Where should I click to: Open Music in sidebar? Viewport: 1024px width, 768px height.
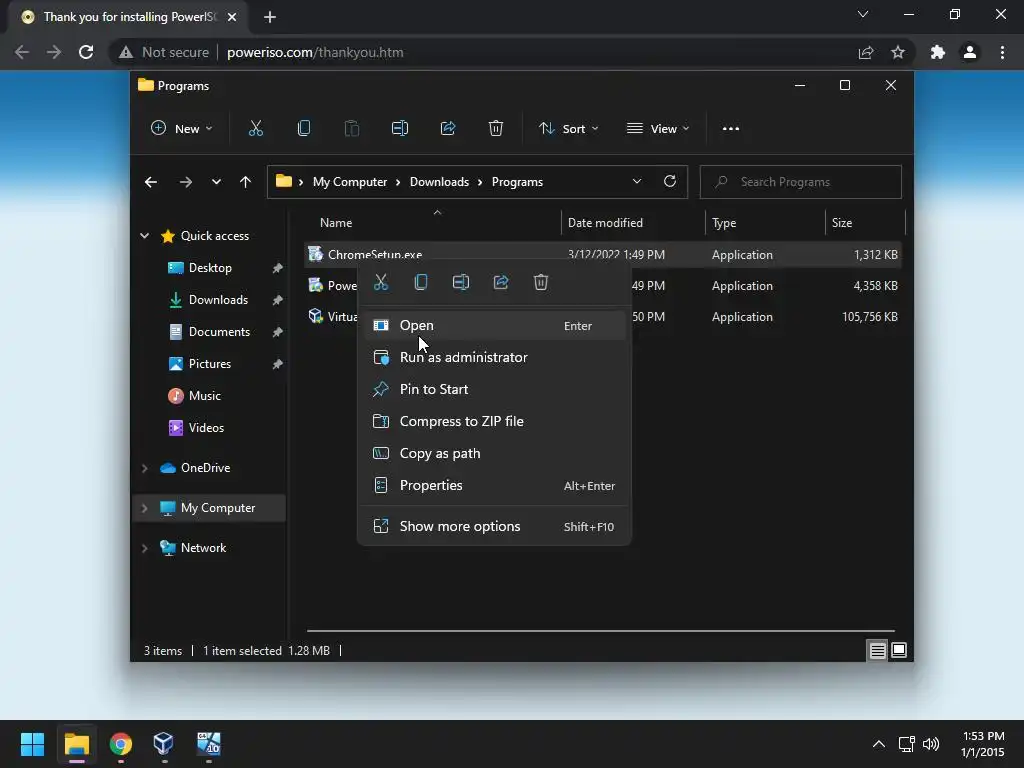point(204,396)
